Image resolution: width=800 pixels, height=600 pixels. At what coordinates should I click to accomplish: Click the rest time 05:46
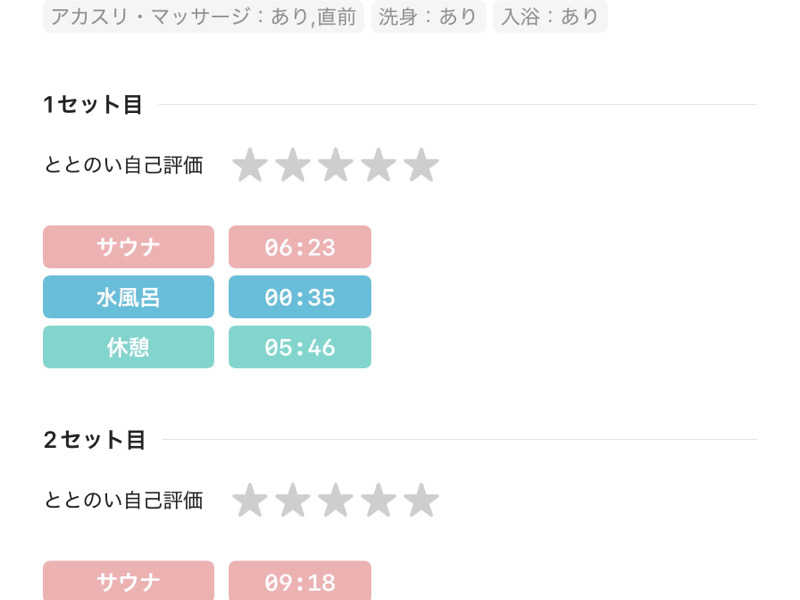[x=300, y=347]
